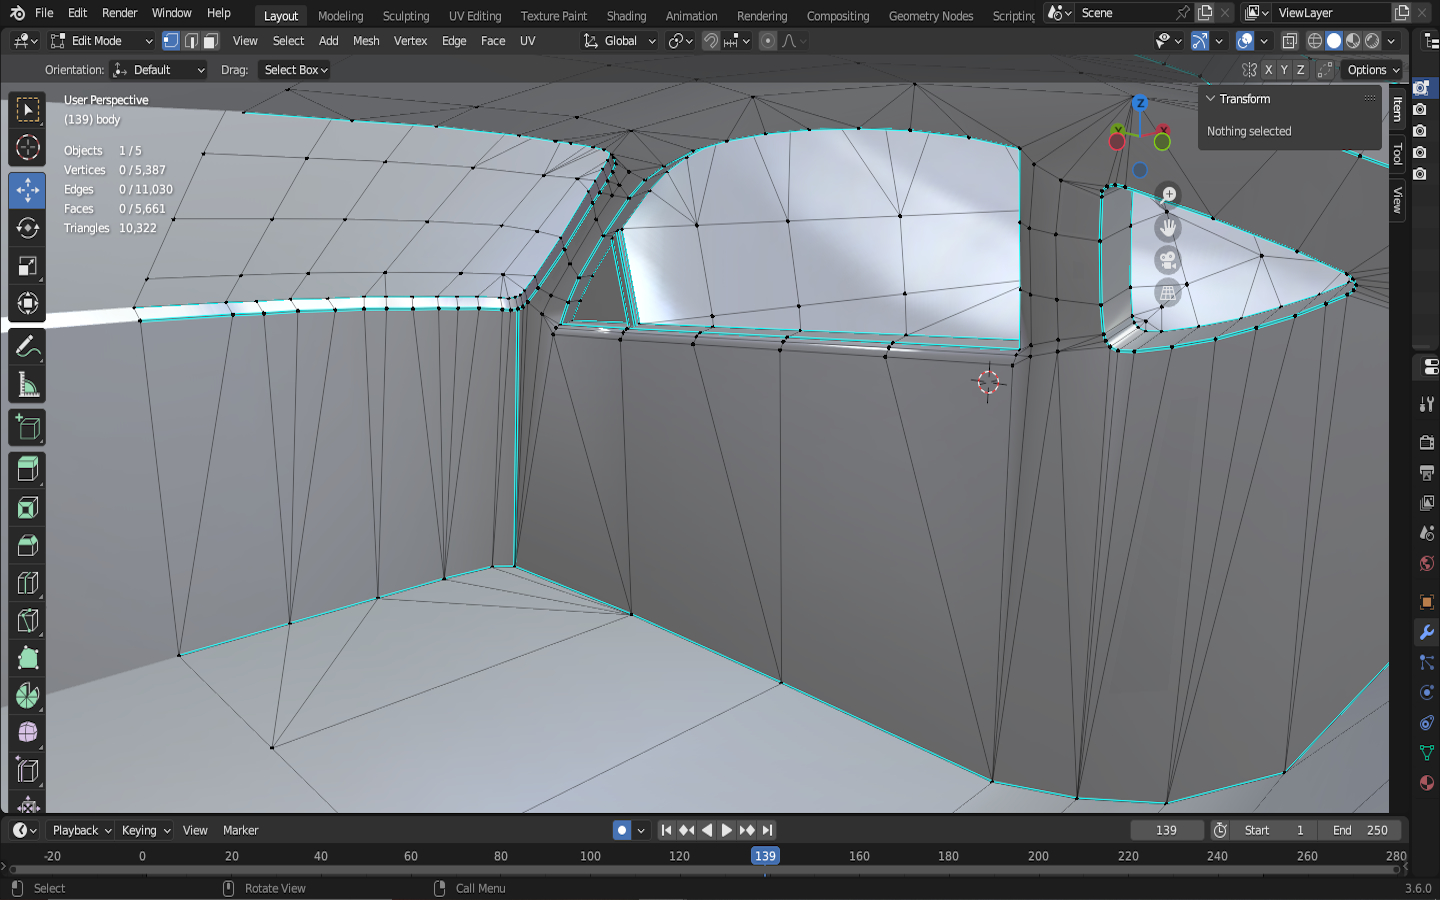Open the Render menu
The height and width of the screenshot is (900, 1440).
tap(120, 13)
